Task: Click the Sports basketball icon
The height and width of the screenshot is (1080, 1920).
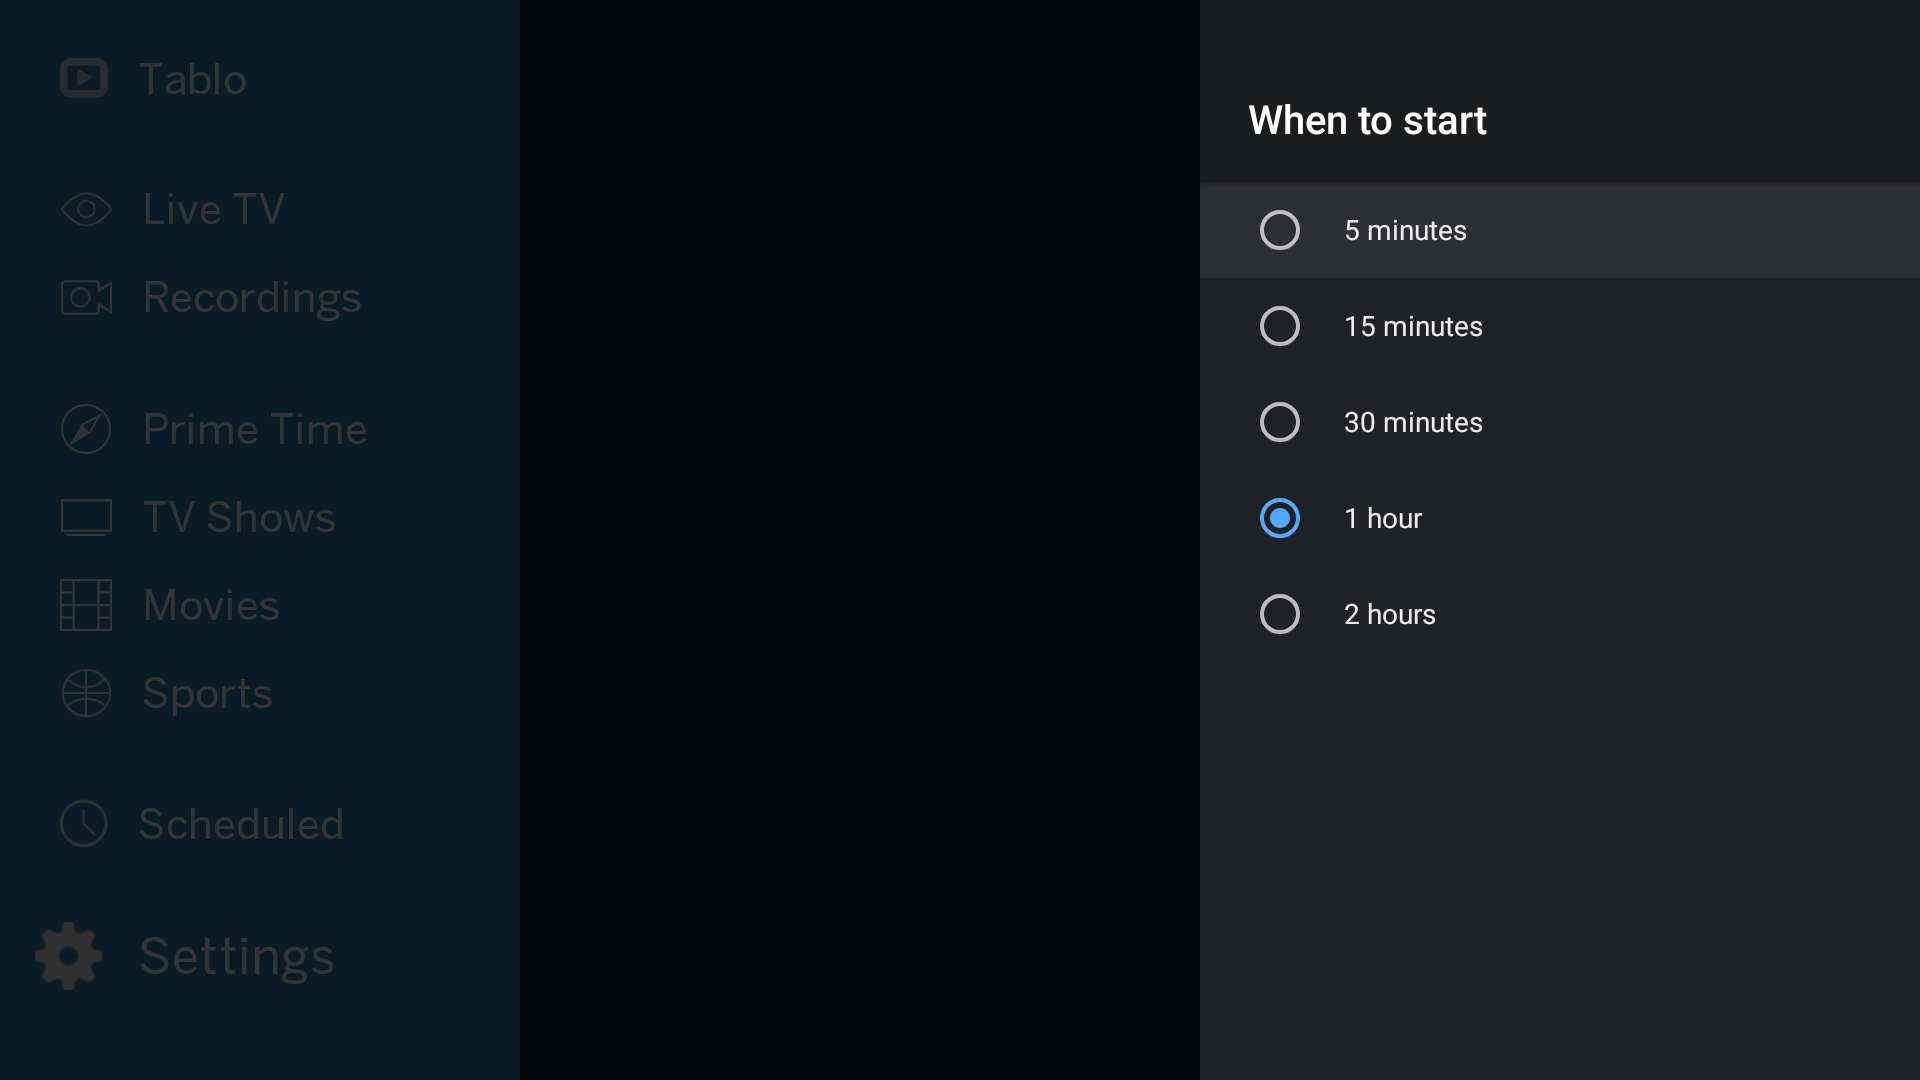Action: (x=86, y=693)
